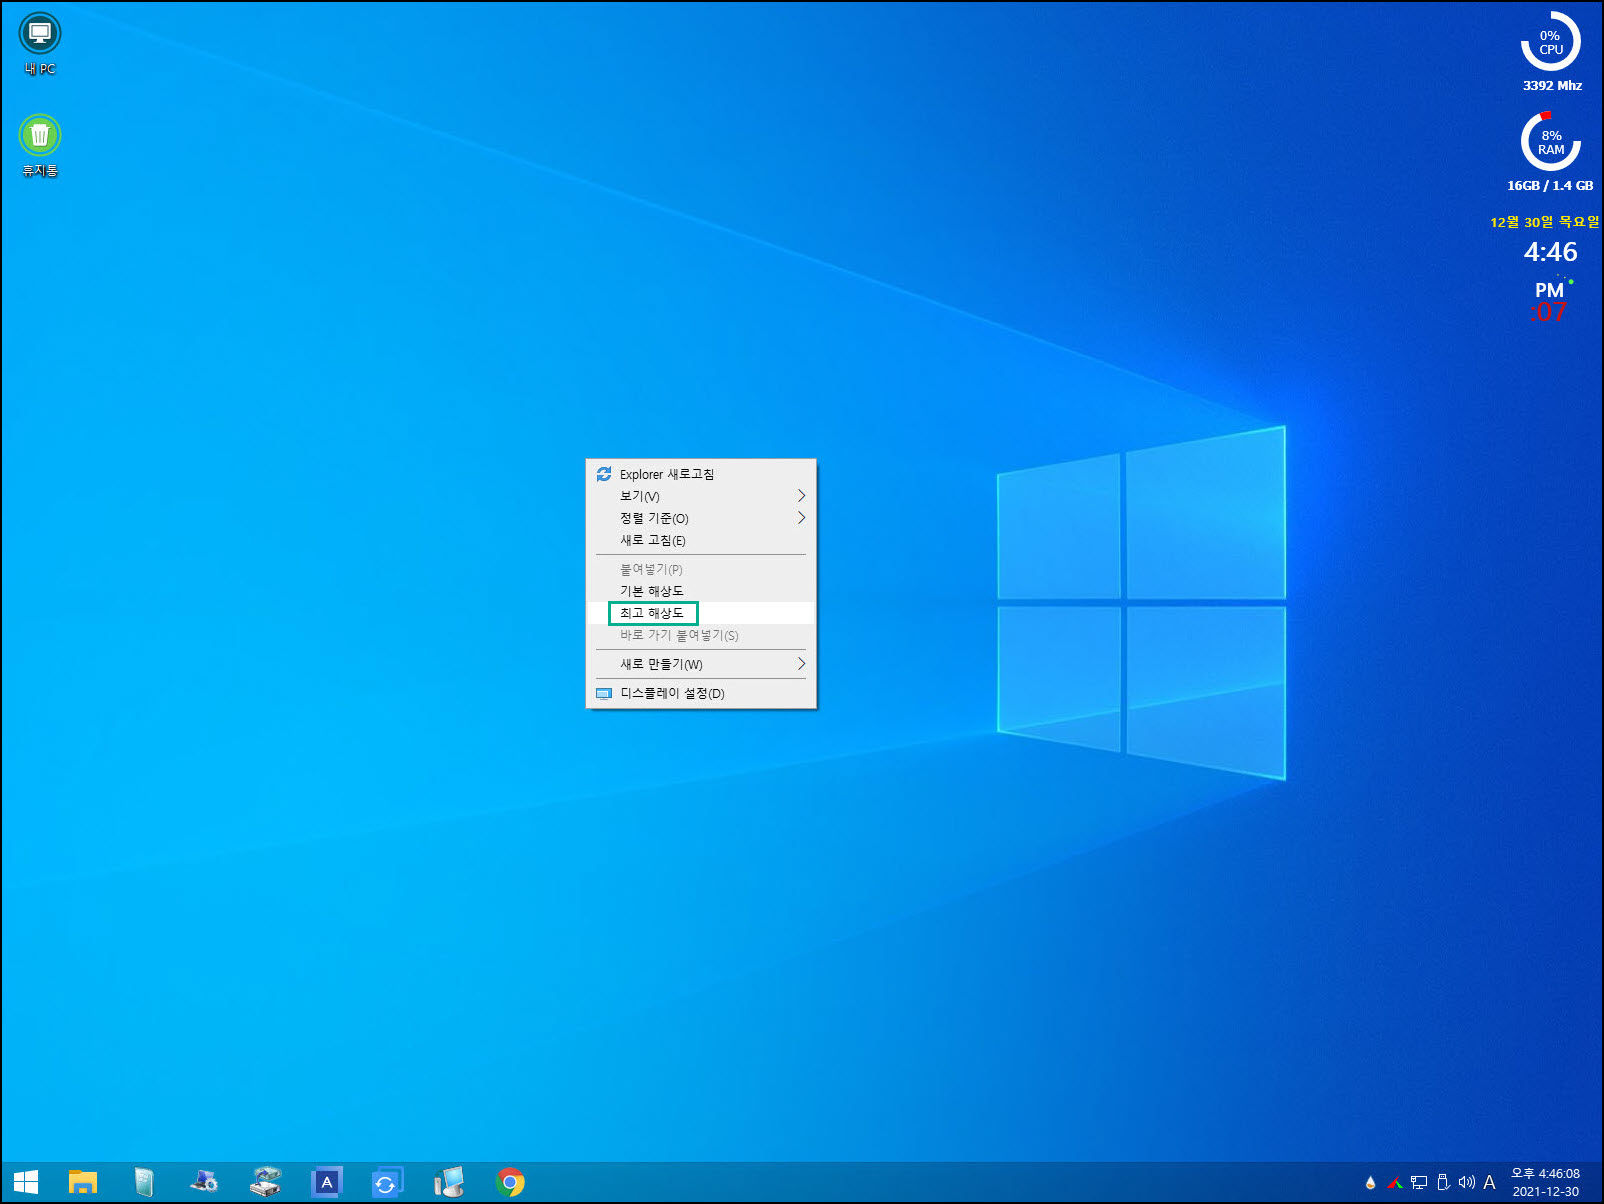Click the 4:46 PM clock widget
This screenshot has width=1604, height=1204.
click(1550, 270)
